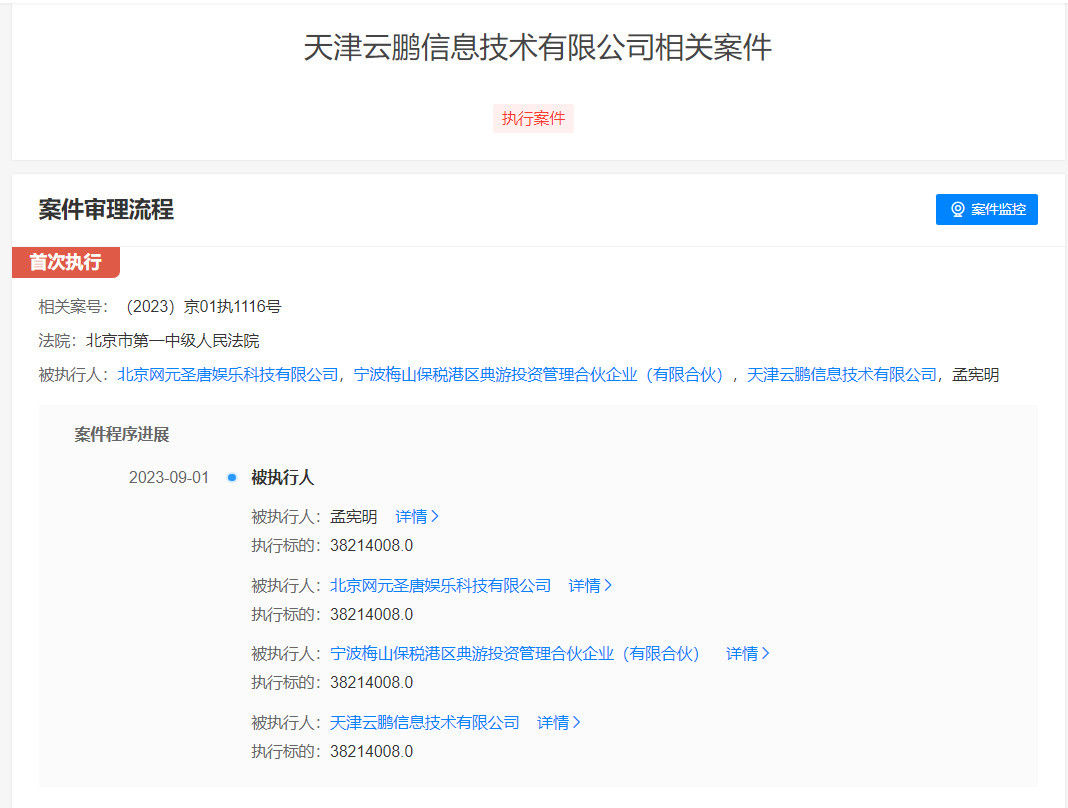Open 天津云鹏信息技术有限公司 link in progress list
This screenshot has height=808, width=1068.
click(425, 723)
